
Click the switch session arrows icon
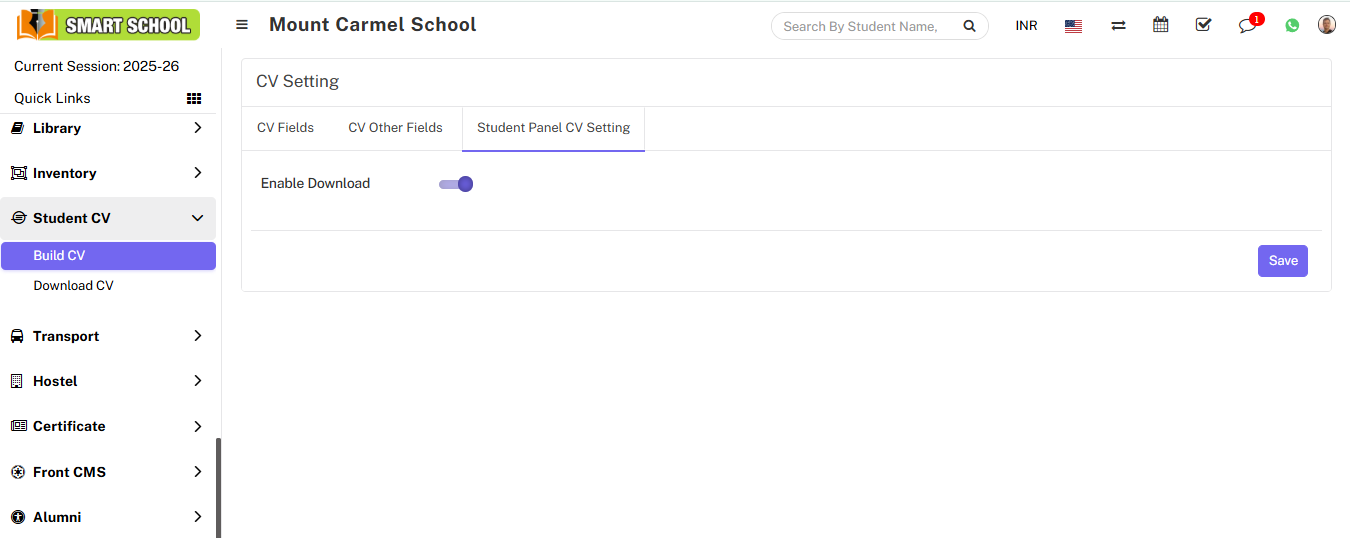[1118, 26]
